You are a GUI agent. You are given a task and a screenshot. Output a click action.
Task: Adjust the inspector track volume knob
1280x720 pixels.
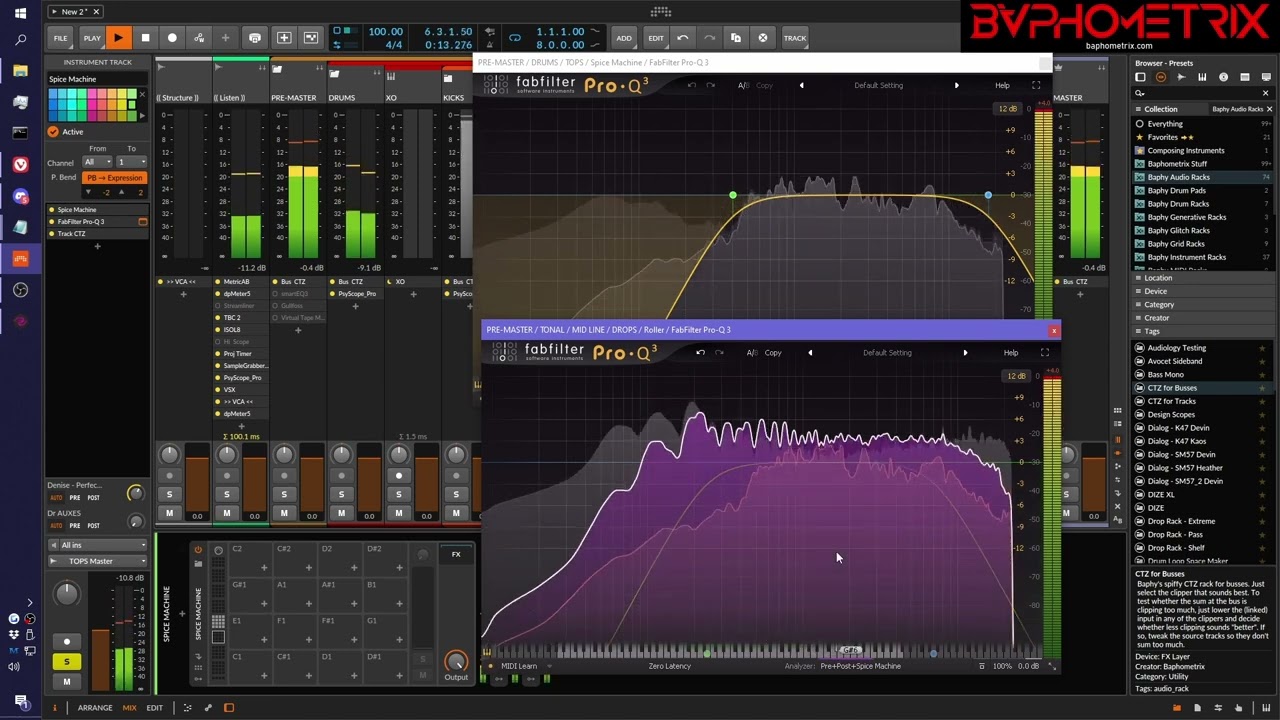click(67, 594)
